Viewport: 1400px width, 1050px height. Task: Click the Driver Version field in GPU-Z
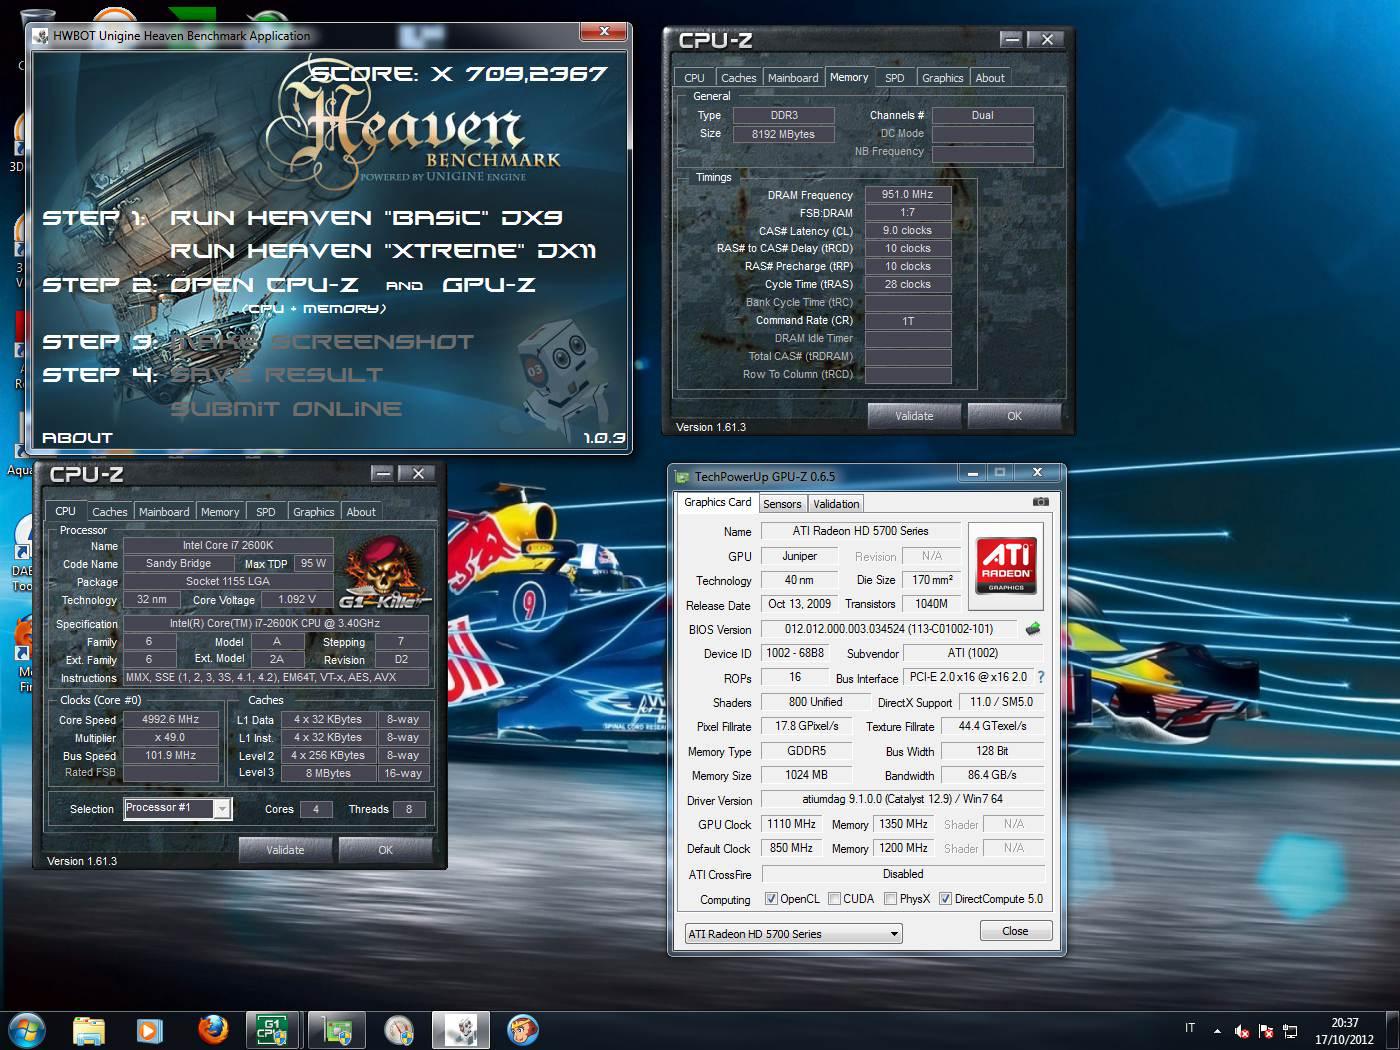[902, 799]
